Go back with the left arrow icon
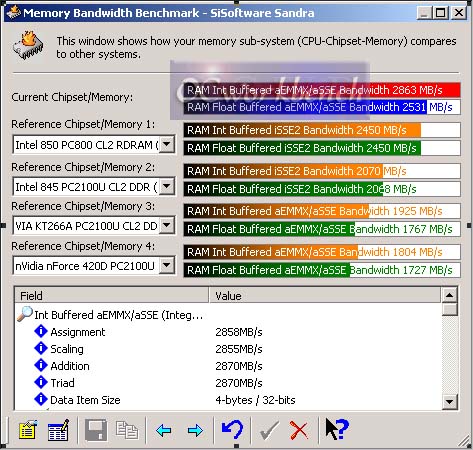 coord(163,430)
